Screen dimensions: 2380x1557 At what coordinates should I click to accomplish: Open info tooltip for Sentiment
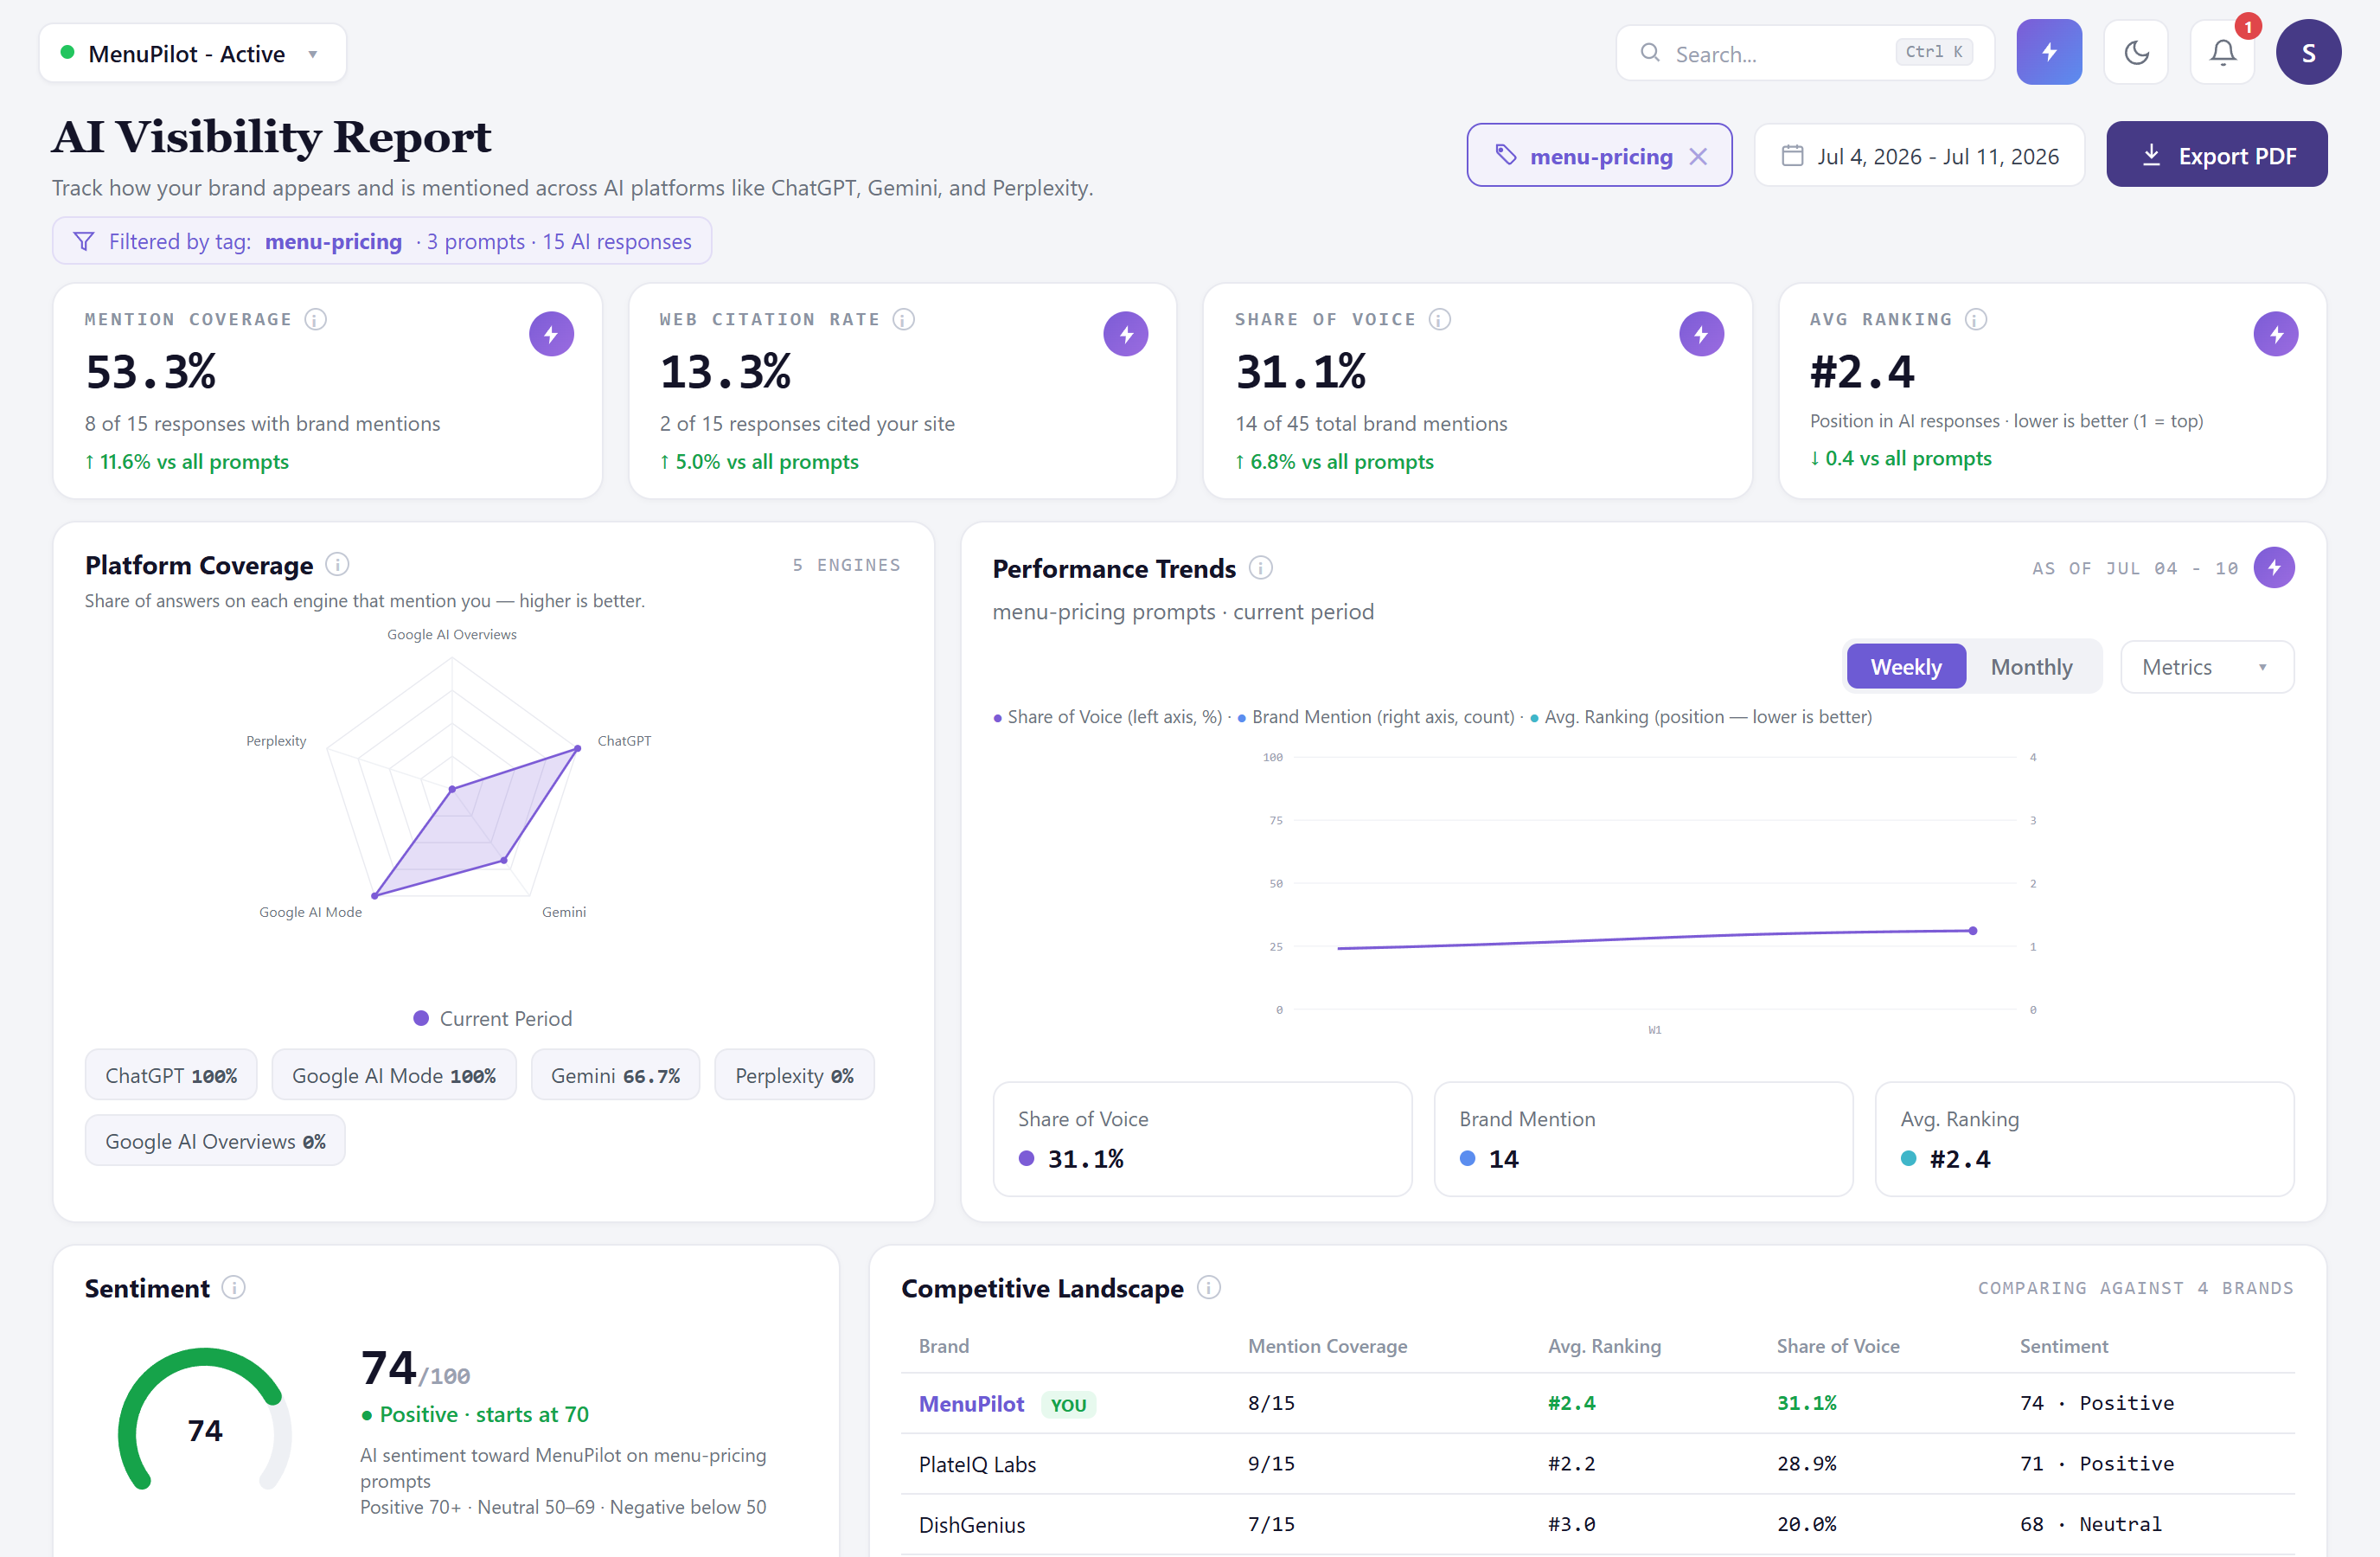[233, 1287]
